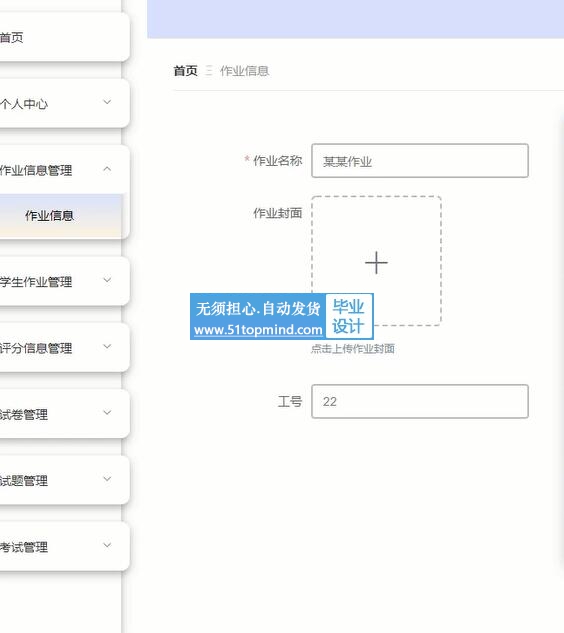
Task: Focus the 作业名称 input field
Action: point(420,161)
